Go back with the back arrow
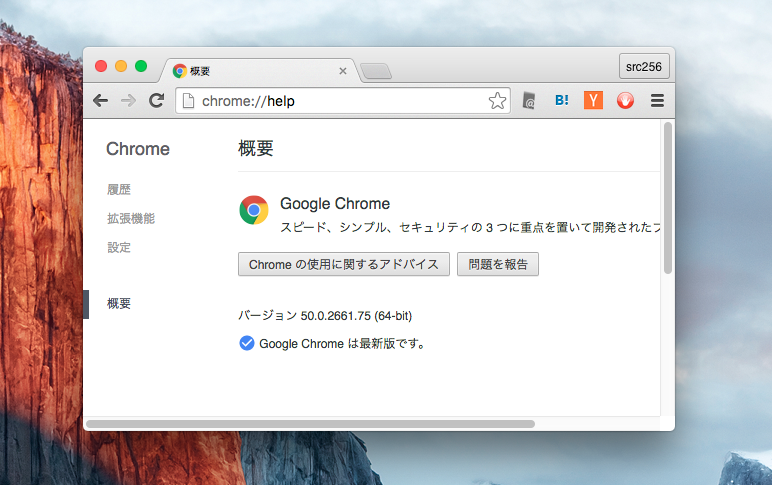772x485 pixels. point(100,101)
